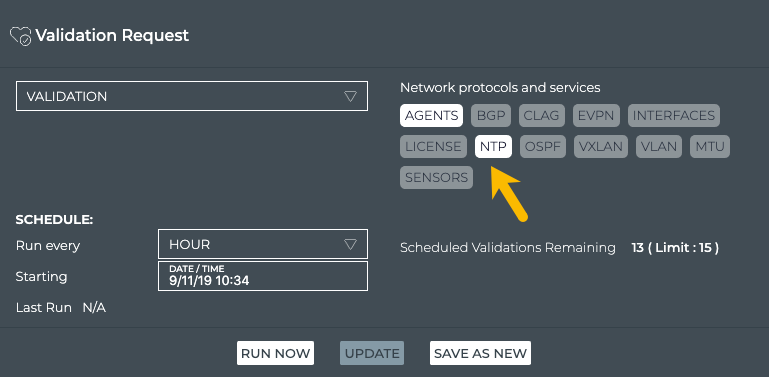This screenshot has width=769, height=377.
Task: Select the VXLAN chip
Action: pyautogui.click(x=601, y=147)
